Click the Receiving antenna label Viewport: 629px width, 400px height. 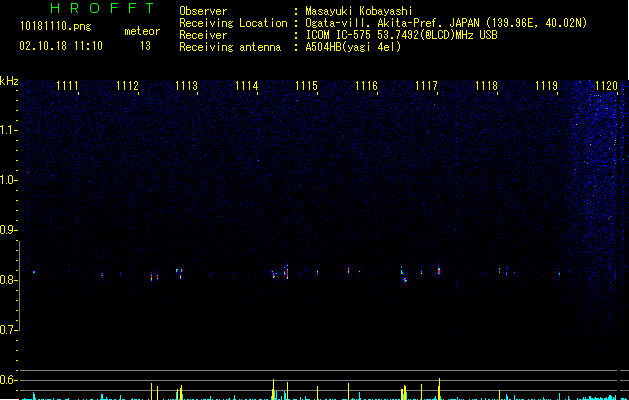(x=230, y=47)
